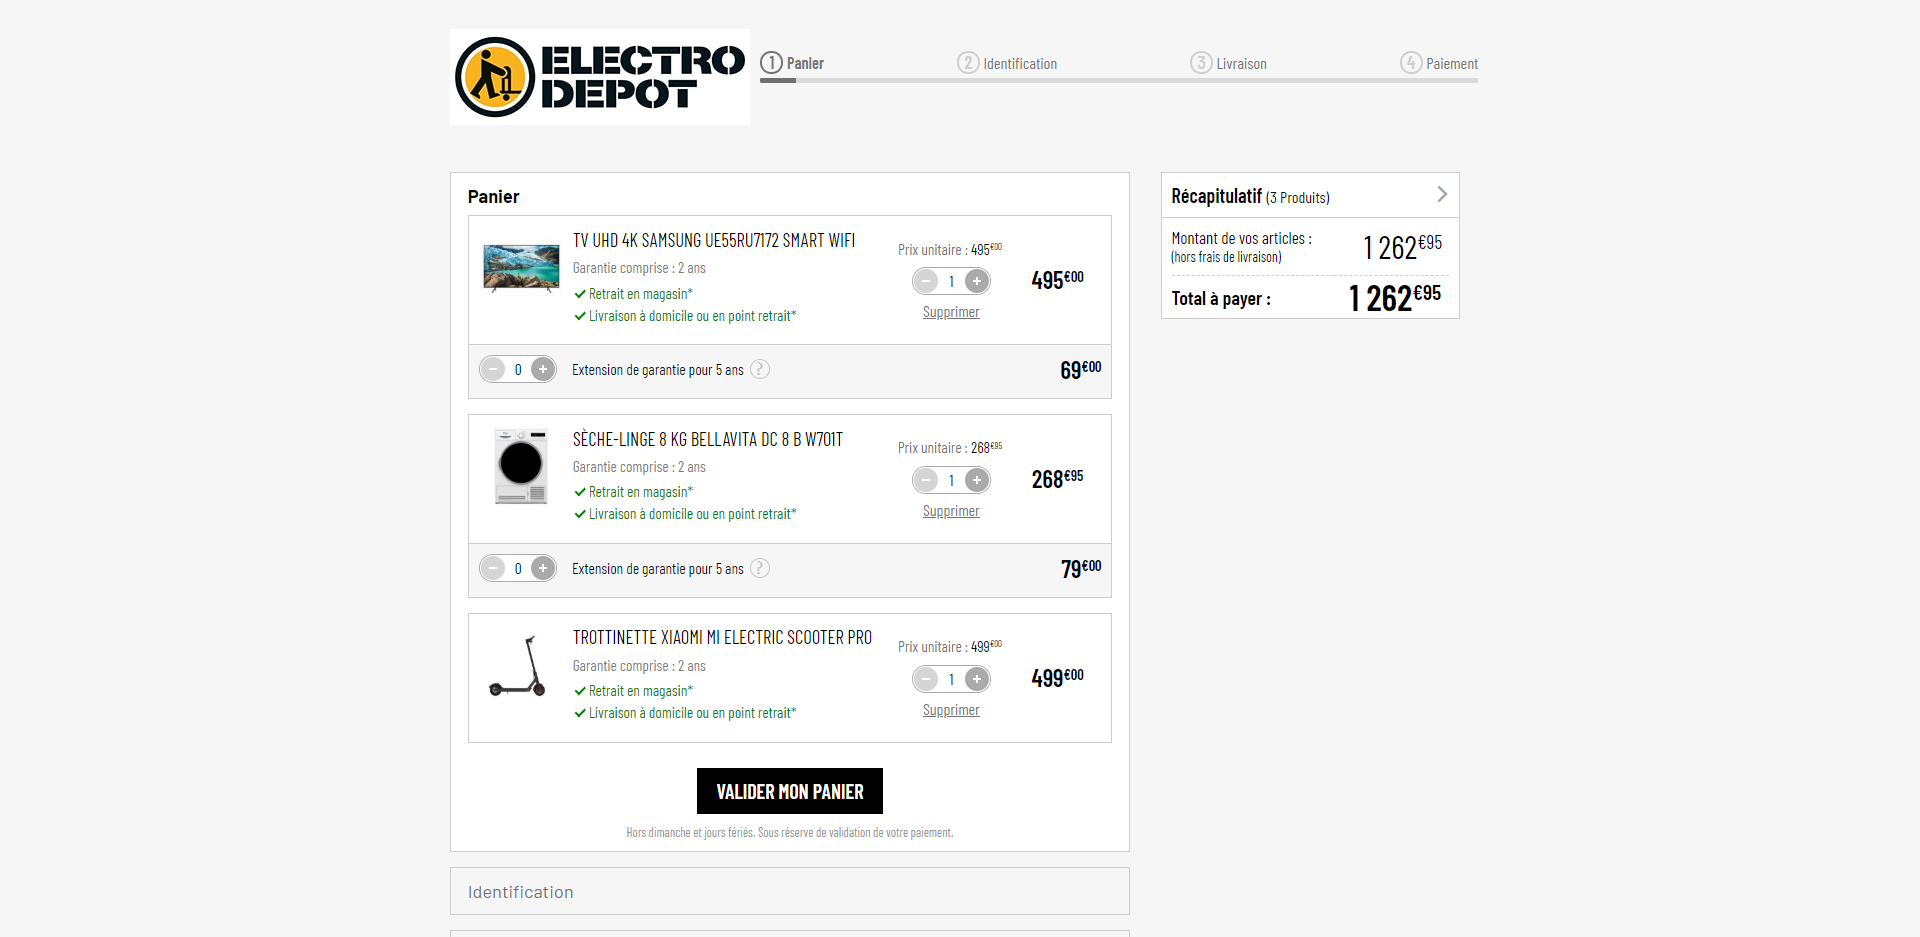Viewport: 1920px width, 937px height.
Task: Open the Samsung TV product thumbnail
Action: tap(521, 268)
